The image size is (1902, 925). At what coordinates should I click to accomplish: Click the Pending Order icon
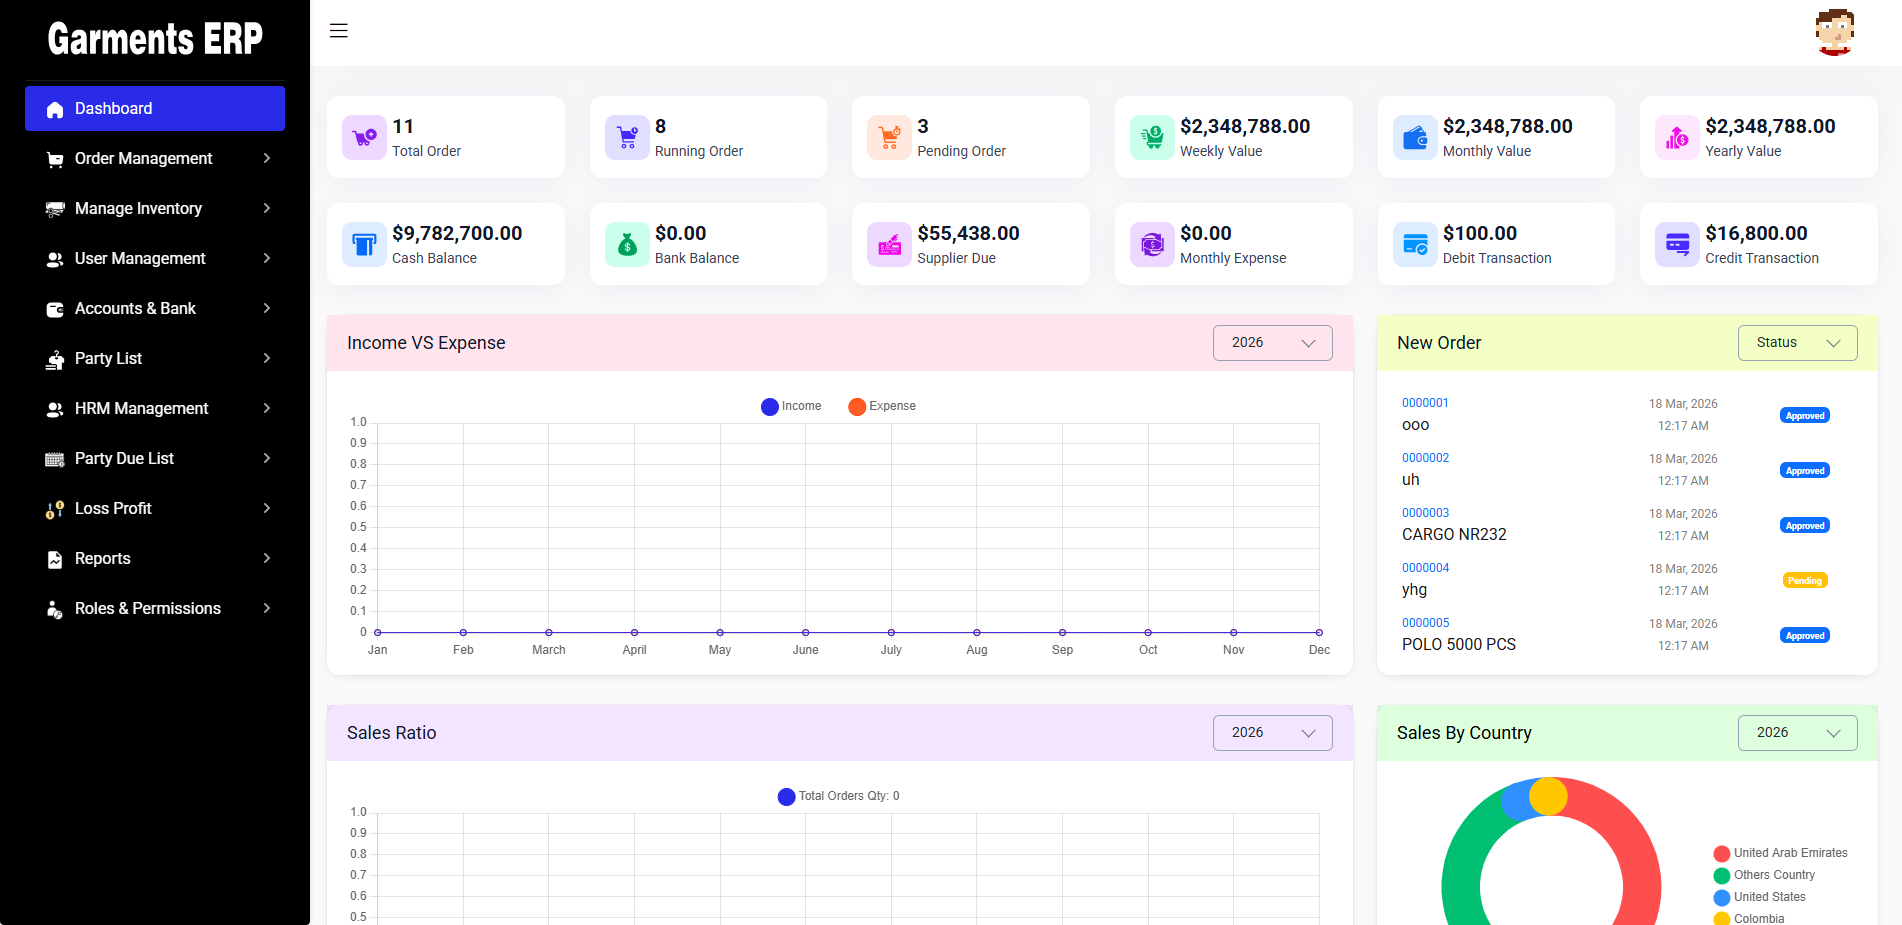(x=889, y=137)
